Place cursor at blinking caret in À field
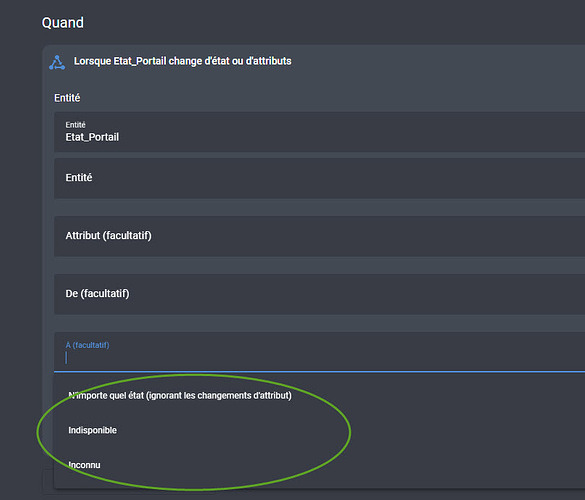This screenshot has height=500, width=585. (66, 358)
